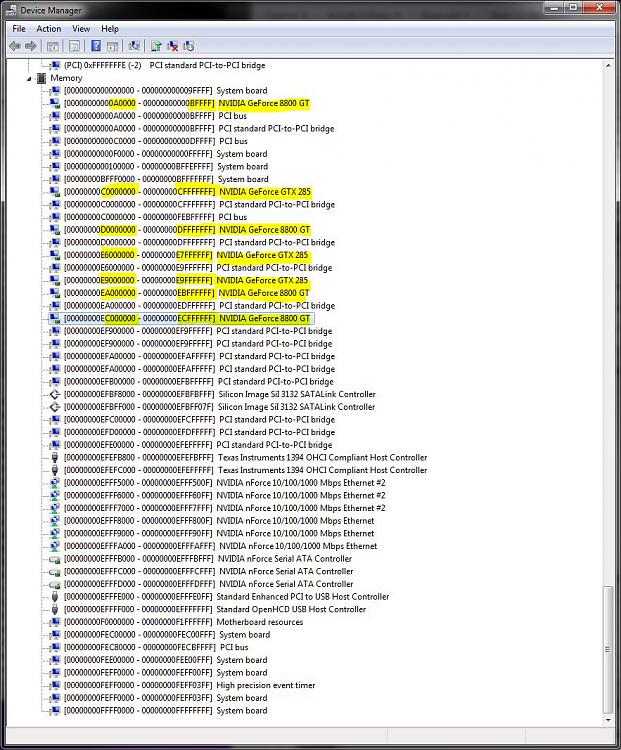Select NVIDIA GeForce 8800 GT at 00000000000A0000
The width and height of the screenshot is (621, 750).
point(187,103)
